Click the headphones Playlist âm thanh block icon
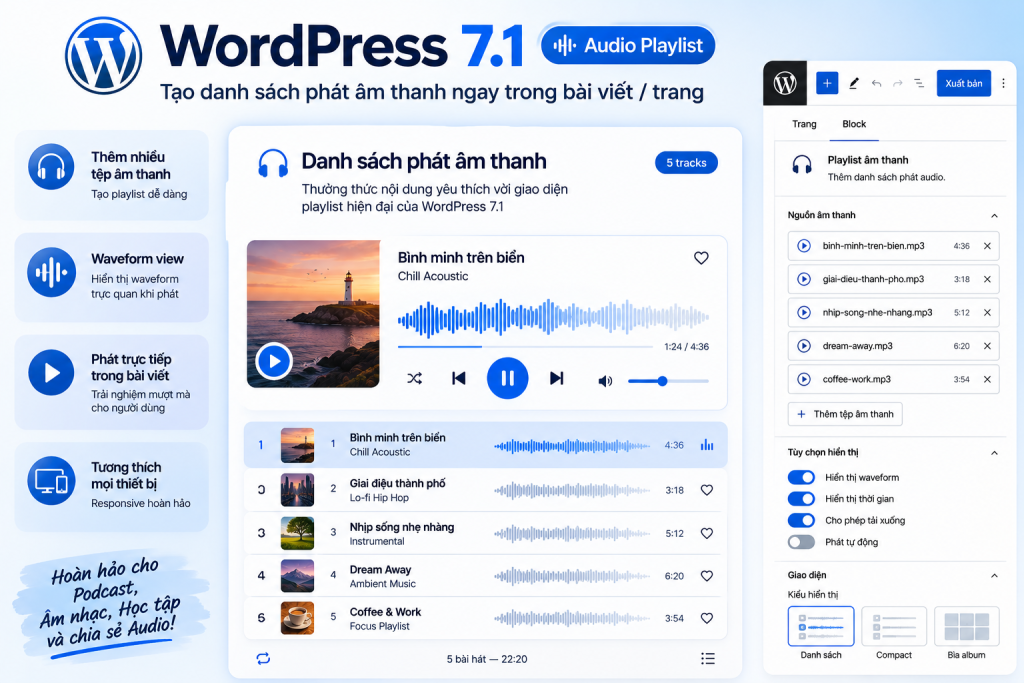 [x=802, y=165]
